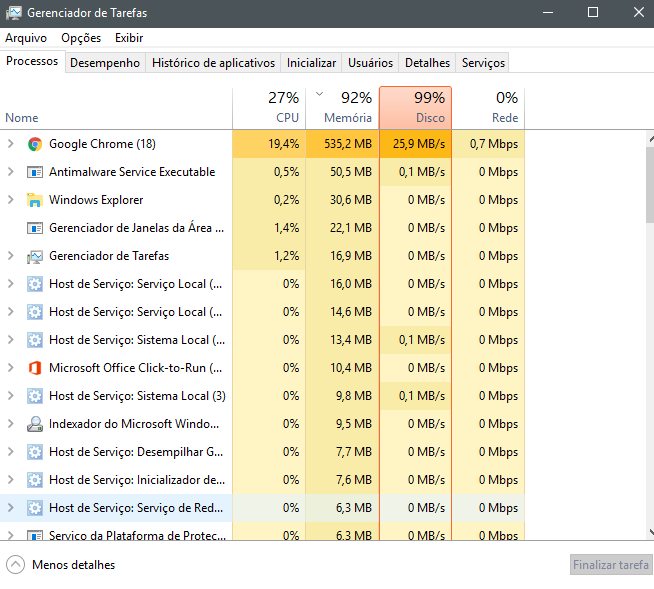
Task: Sort by the CPU column header
Action: (x=269, y=108)
